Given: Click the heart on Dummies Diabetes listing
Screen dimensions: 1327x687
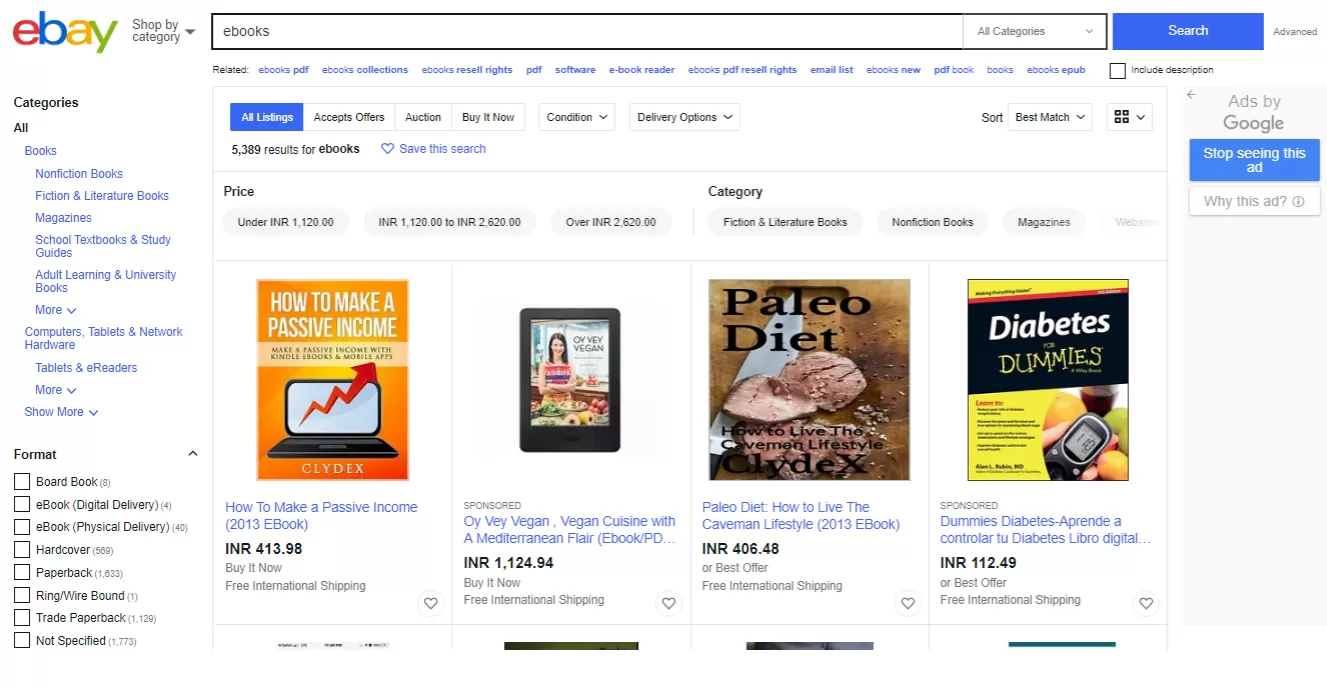Looking at the screenshot, I should (1145, 603).
